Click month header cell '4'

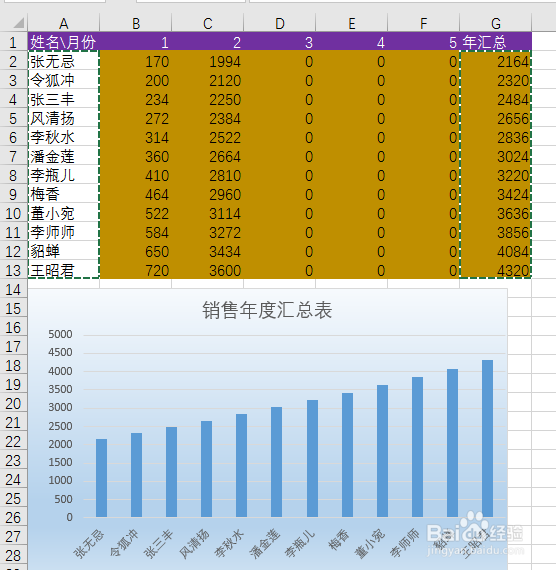coord(352,42)
